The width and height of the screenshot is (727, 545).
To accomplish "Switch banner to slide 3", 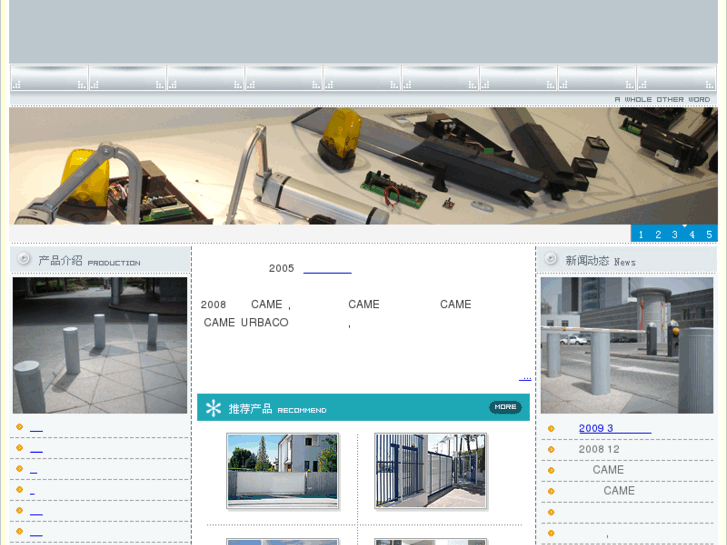I will pyautogui.click(x=675, y=234).
